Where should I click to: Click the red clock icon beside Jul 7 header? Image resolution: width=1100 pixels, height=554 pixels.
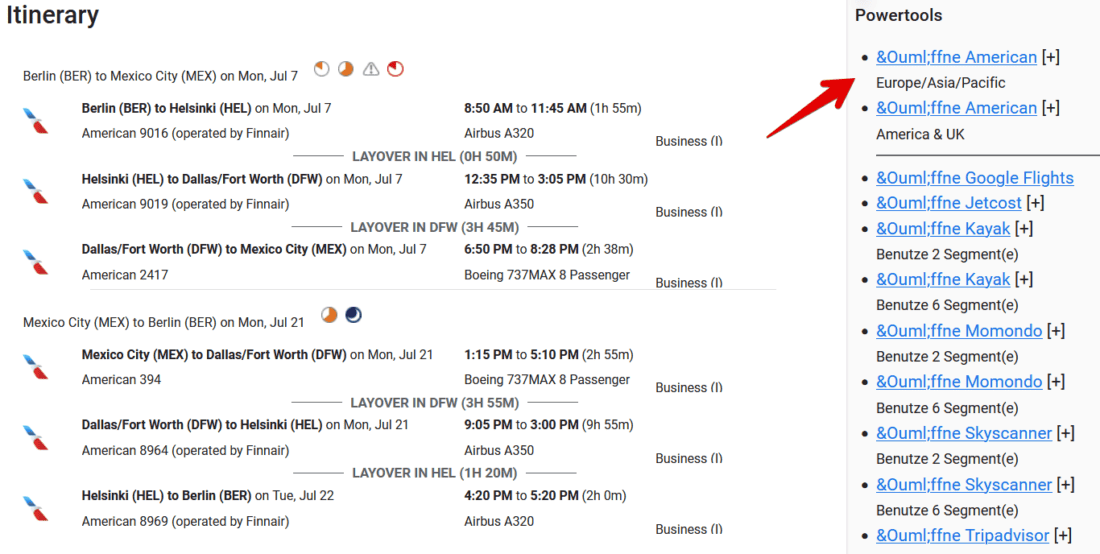396,69
